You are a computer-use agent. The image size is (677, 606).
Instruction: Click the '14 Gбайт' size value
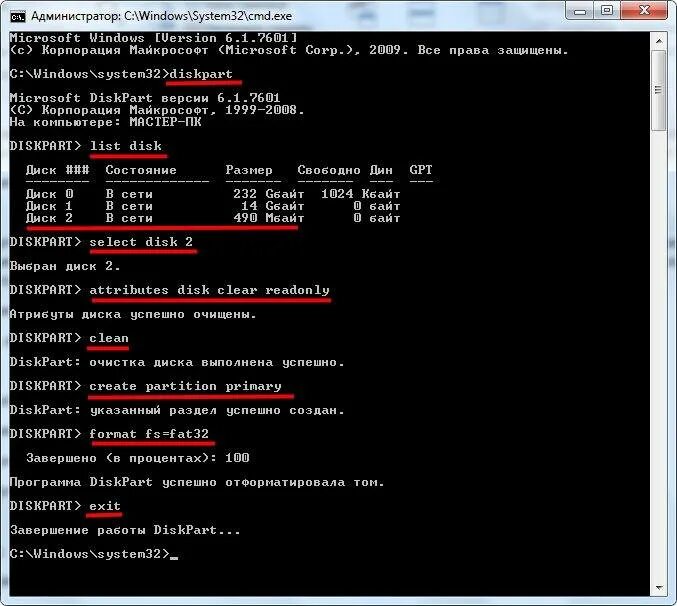click(272, 206)
